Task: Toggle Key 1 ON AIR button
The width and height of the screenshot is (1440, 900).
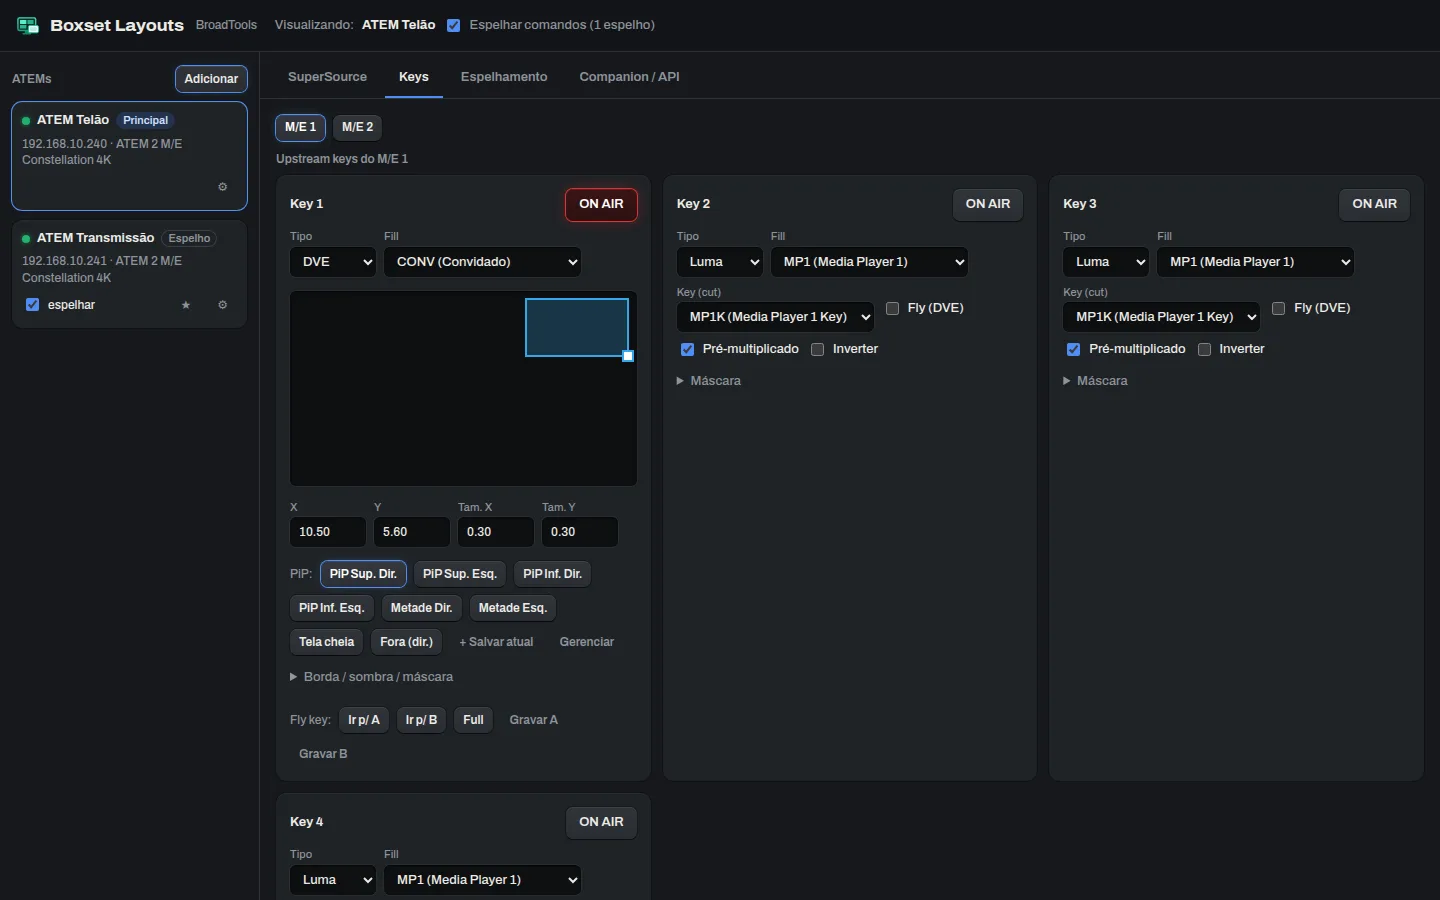Action: tap(601, 204)
